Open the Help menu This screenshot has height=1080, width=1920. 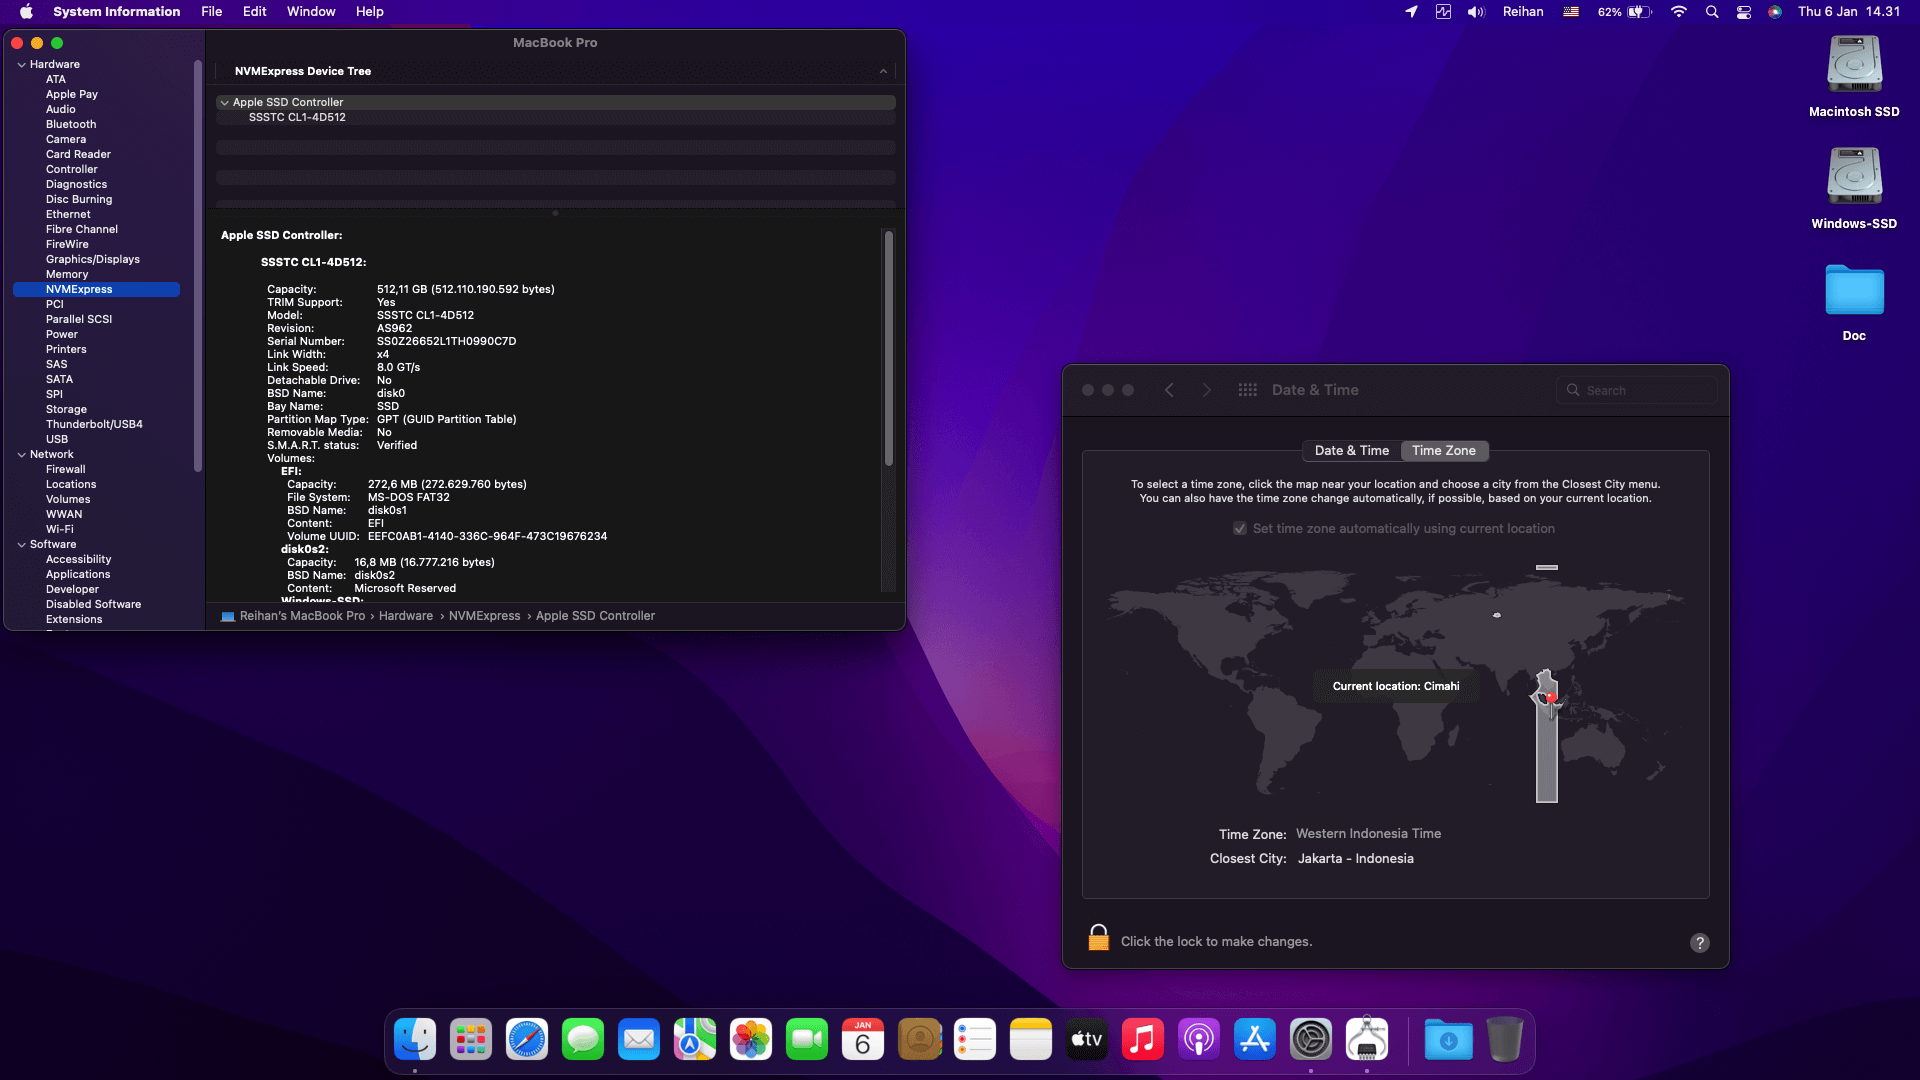point(369,12)
